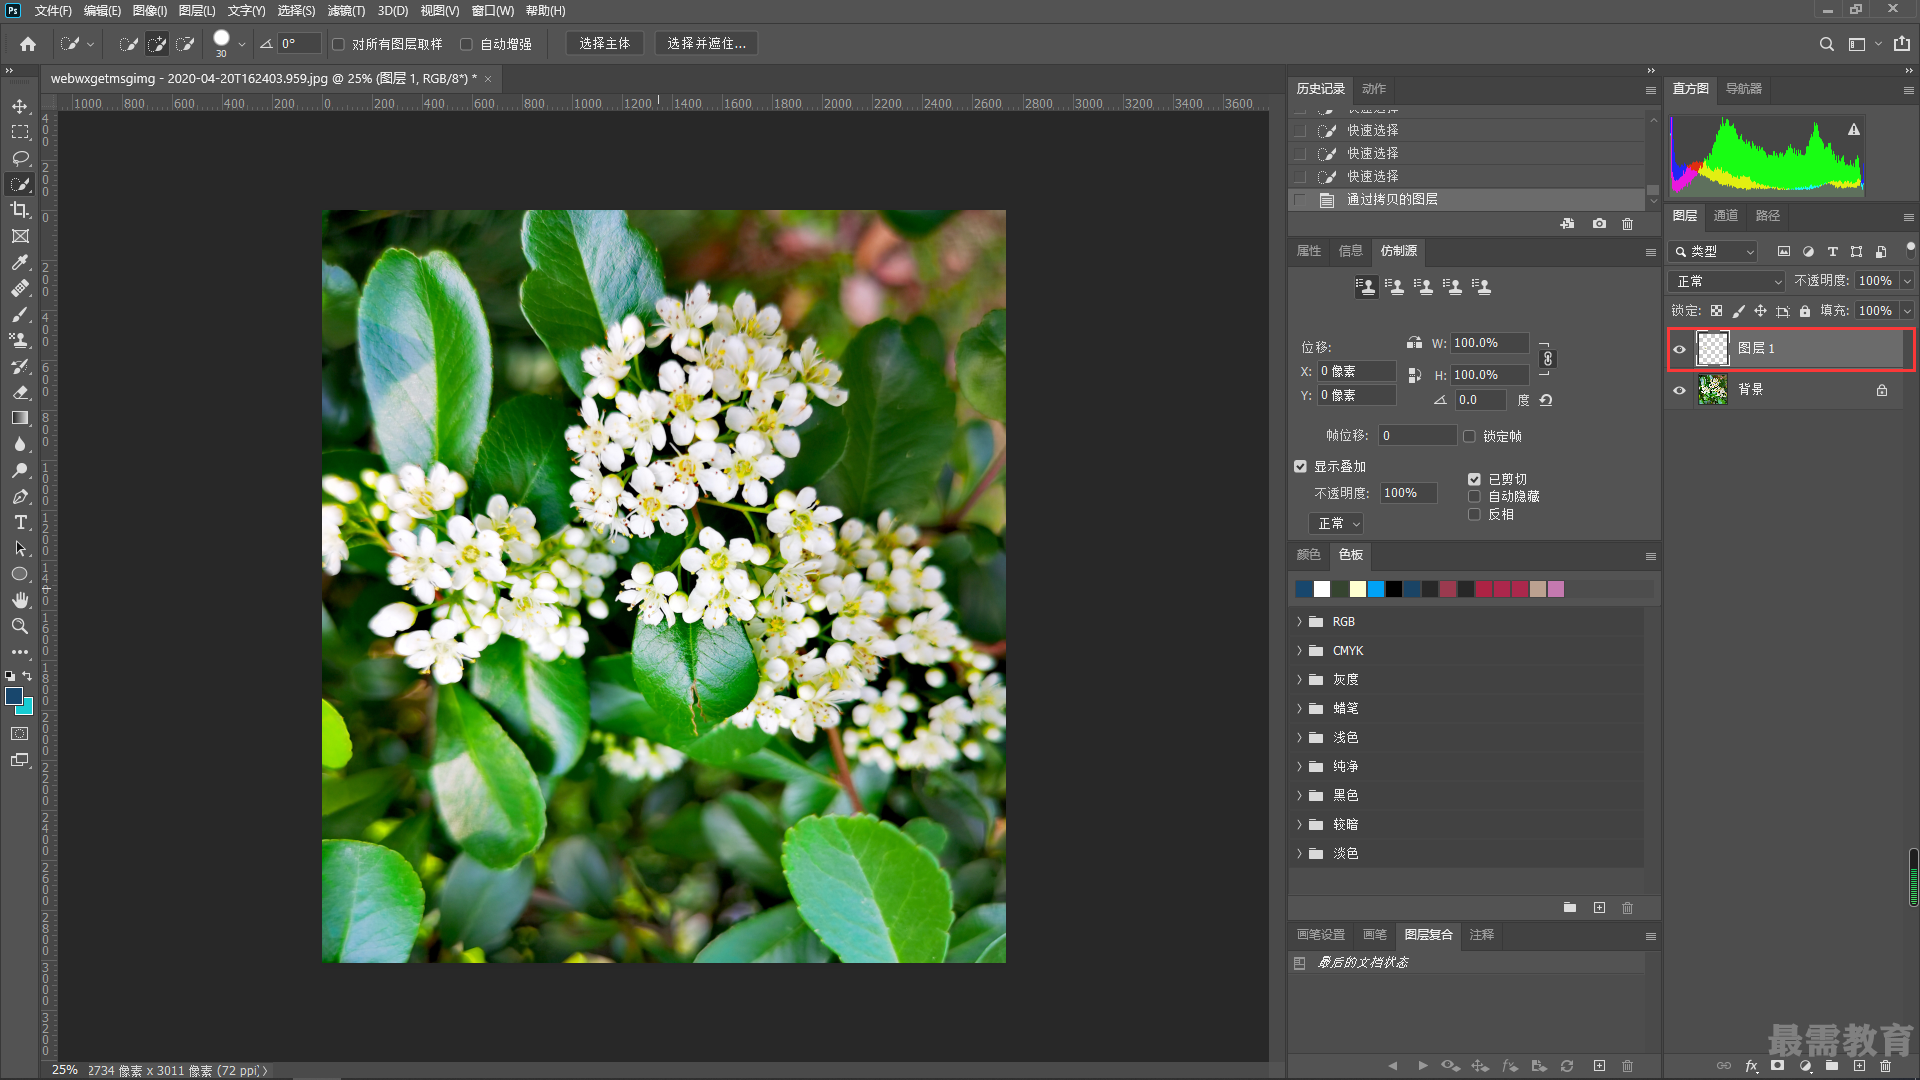Choose Subtract from selection brush mode
This screenshot has width=1920, height=1080.
pyautogui.click(x=185, y=44)
